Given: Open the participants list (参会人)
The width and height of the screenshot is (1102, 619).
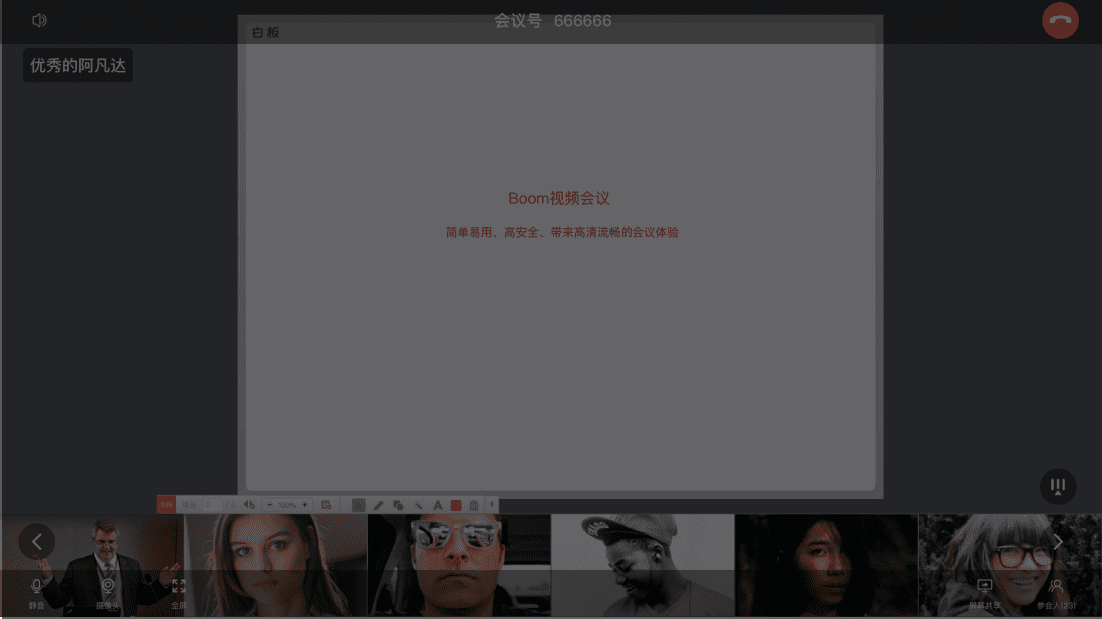Looking at the screenshot, I should click(1056, 591).
